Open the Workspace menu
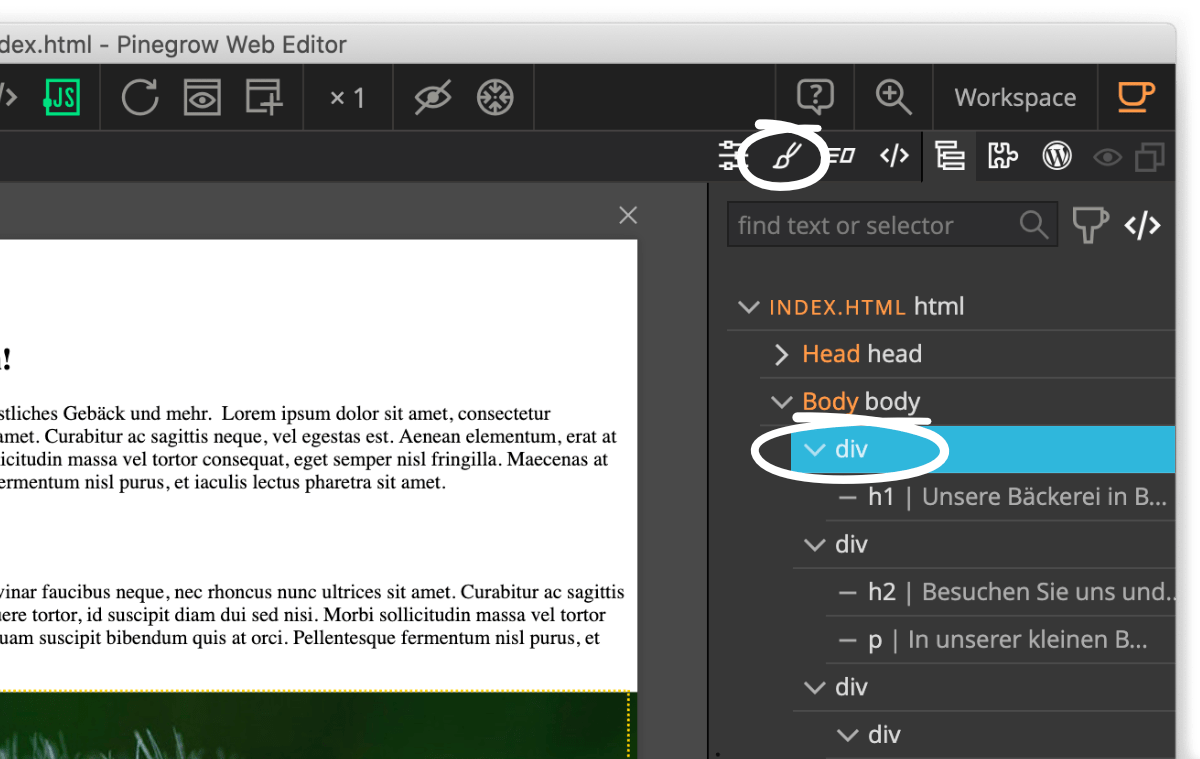This screenshot has height=759, width=1200. (1015, 98)
